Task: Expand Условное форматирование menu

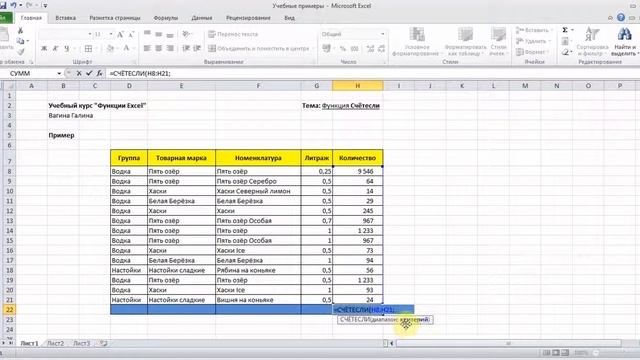Action: tap(417, 41)
